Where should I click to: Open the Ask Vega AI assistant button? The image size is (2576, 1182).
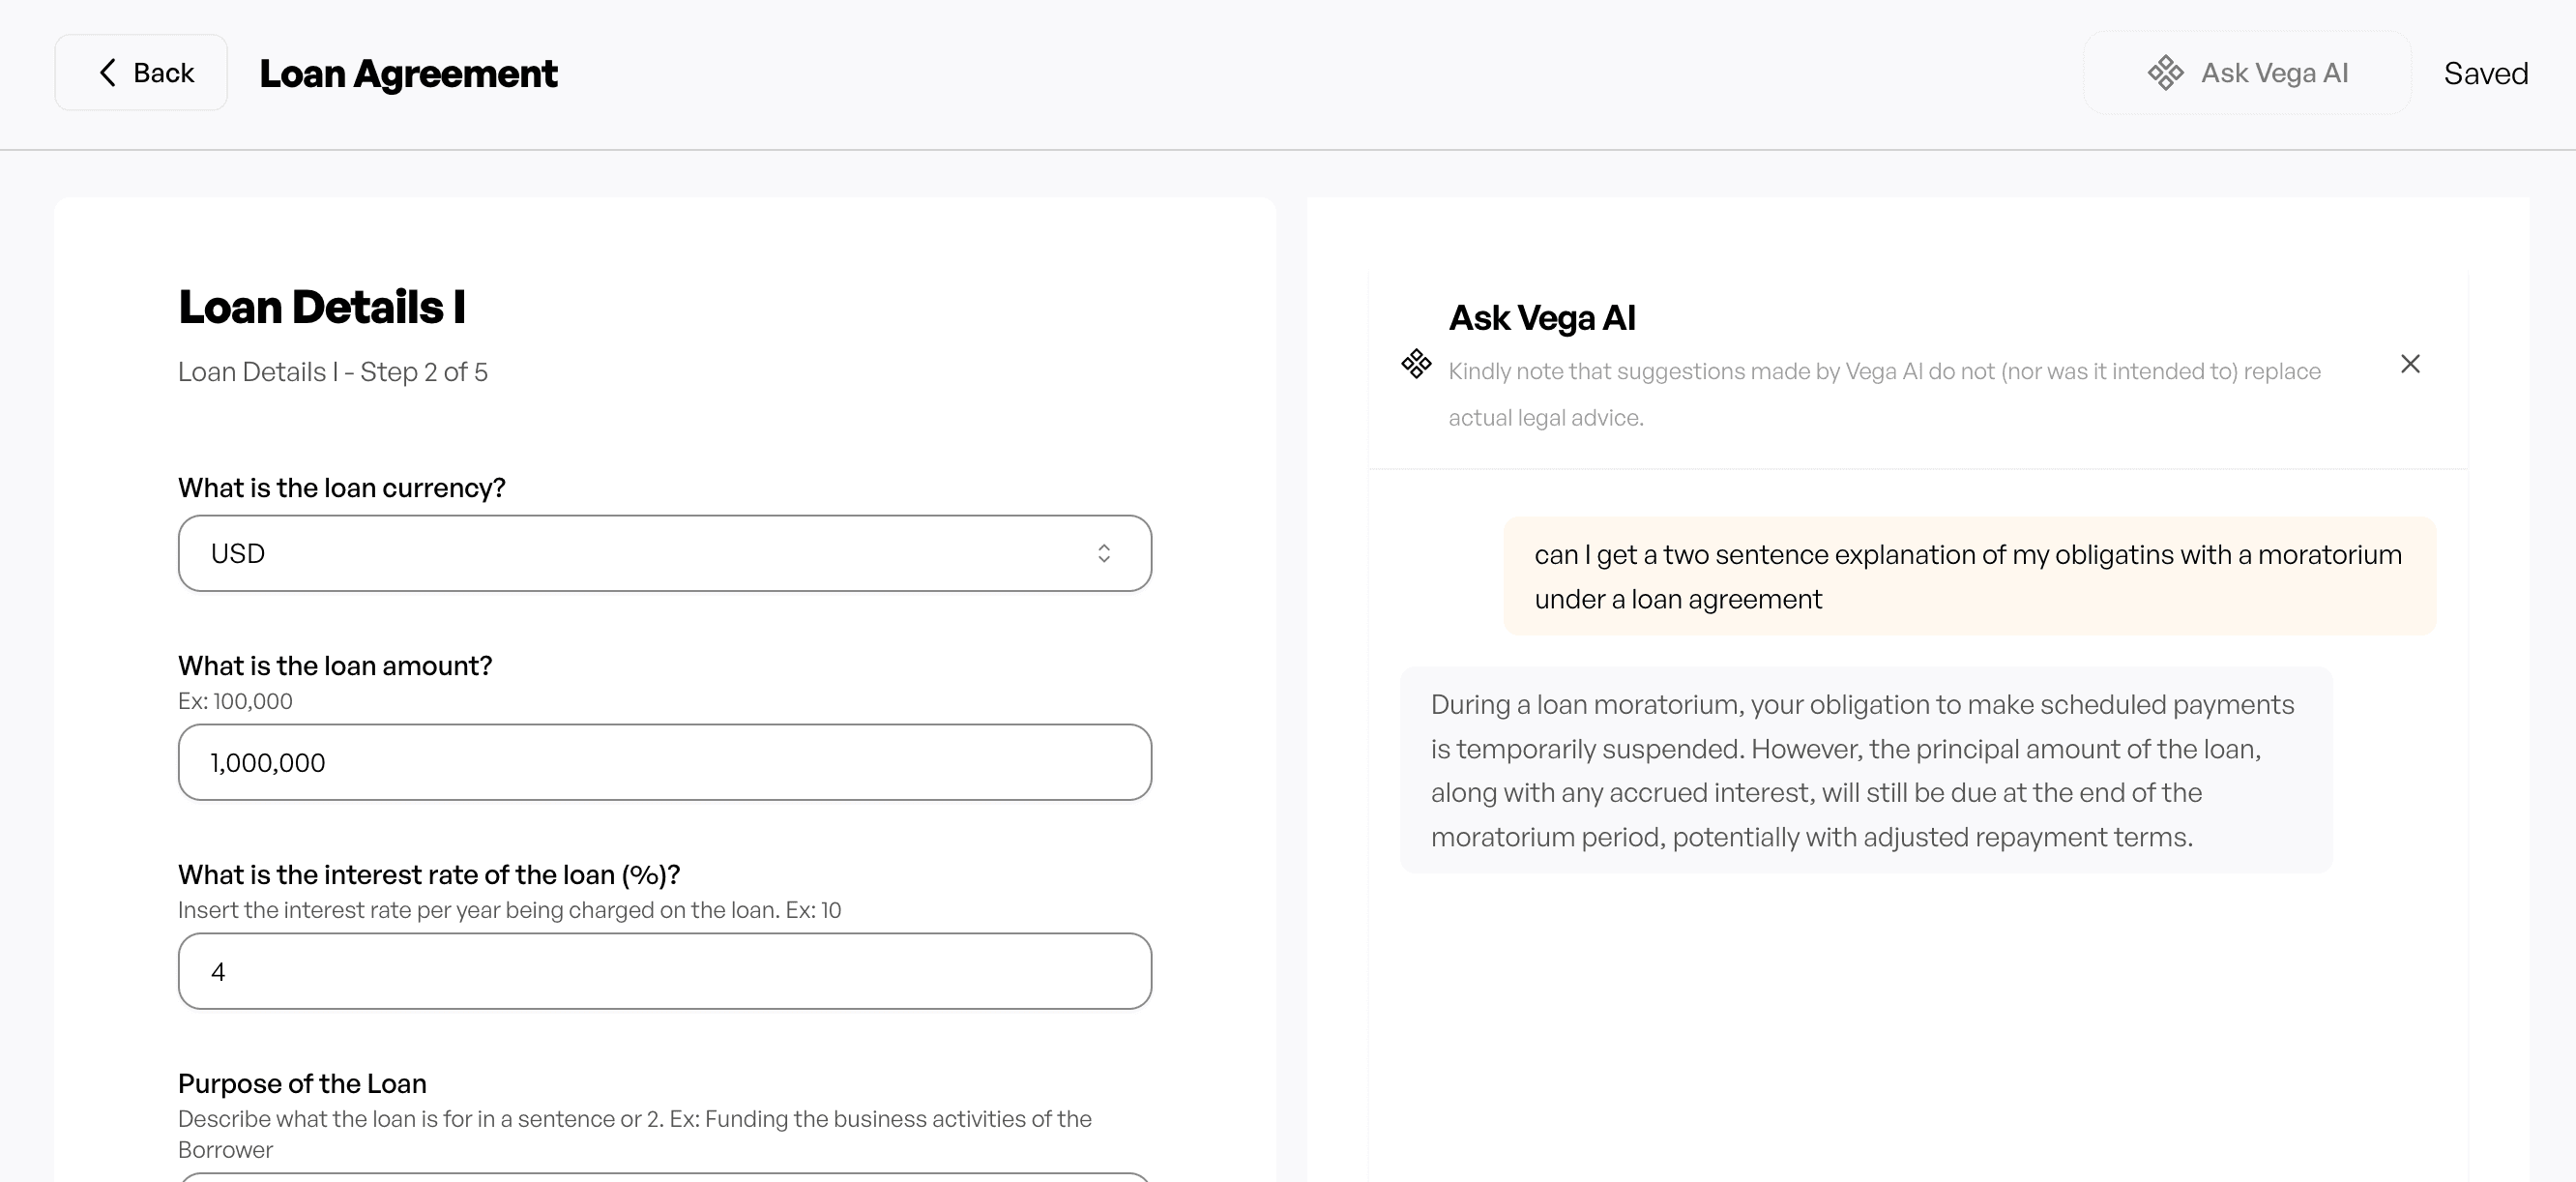click(2247, 73)
